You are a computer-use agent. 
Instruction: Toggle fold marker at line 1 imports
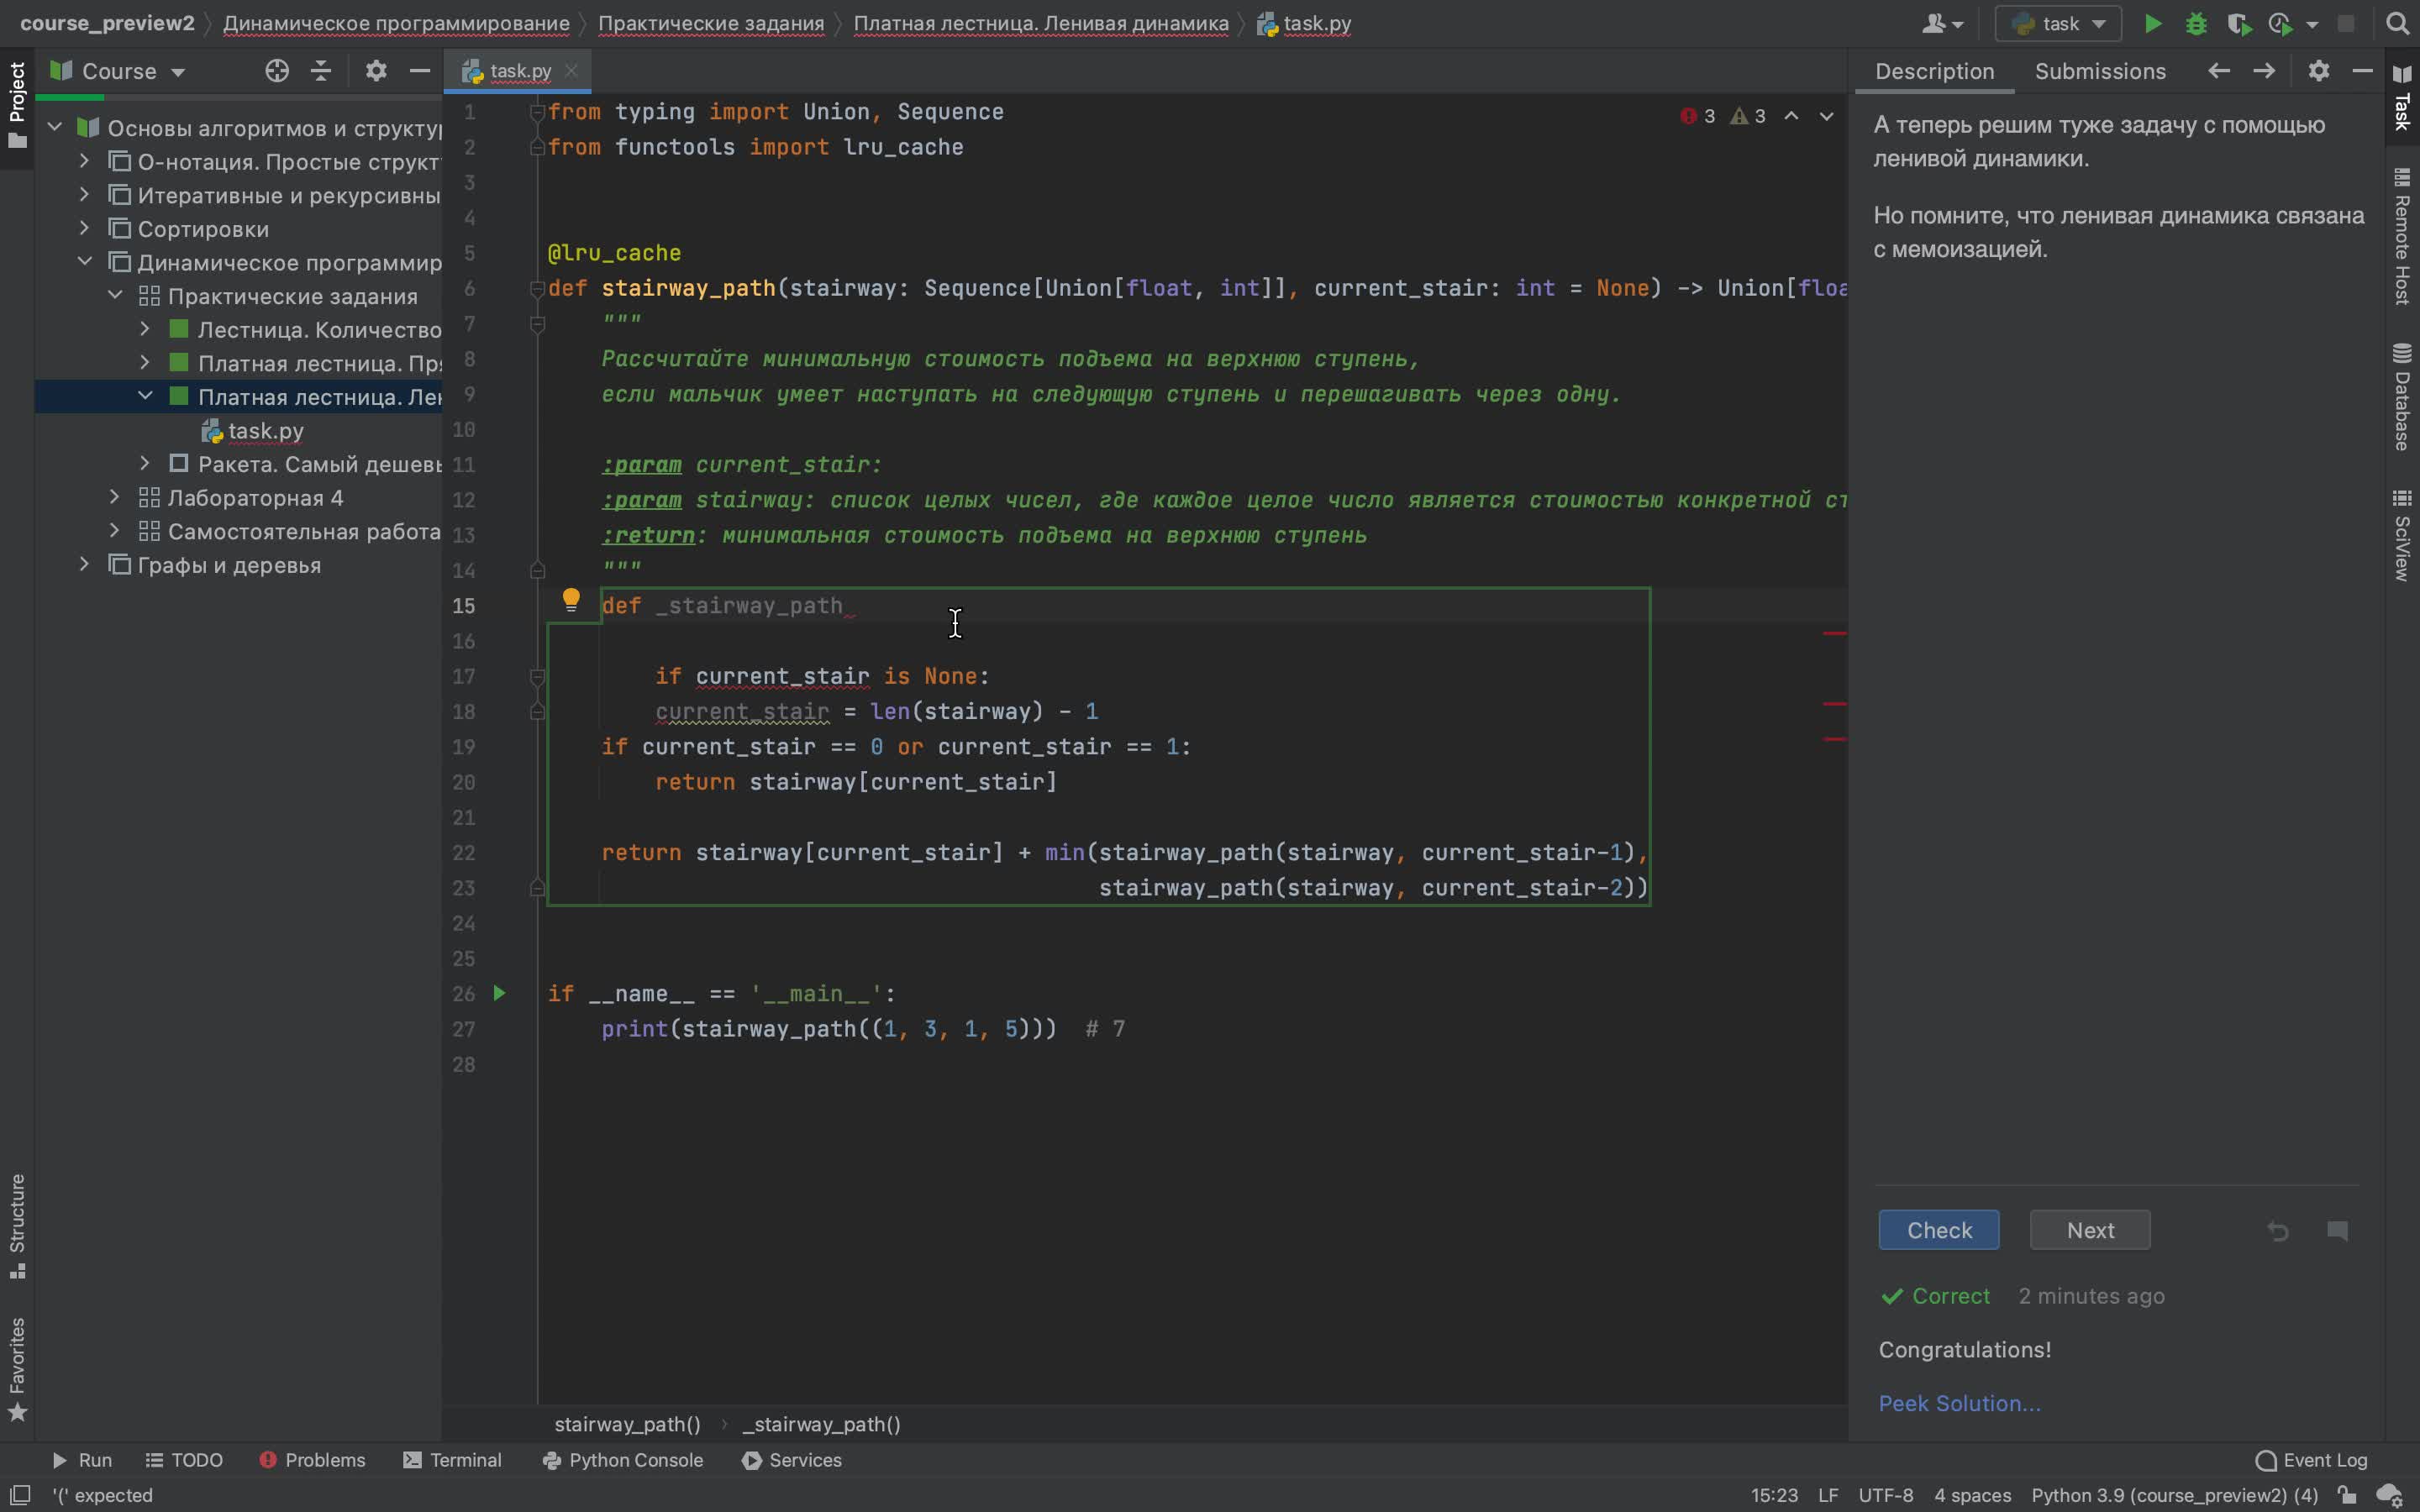(537, 112)
